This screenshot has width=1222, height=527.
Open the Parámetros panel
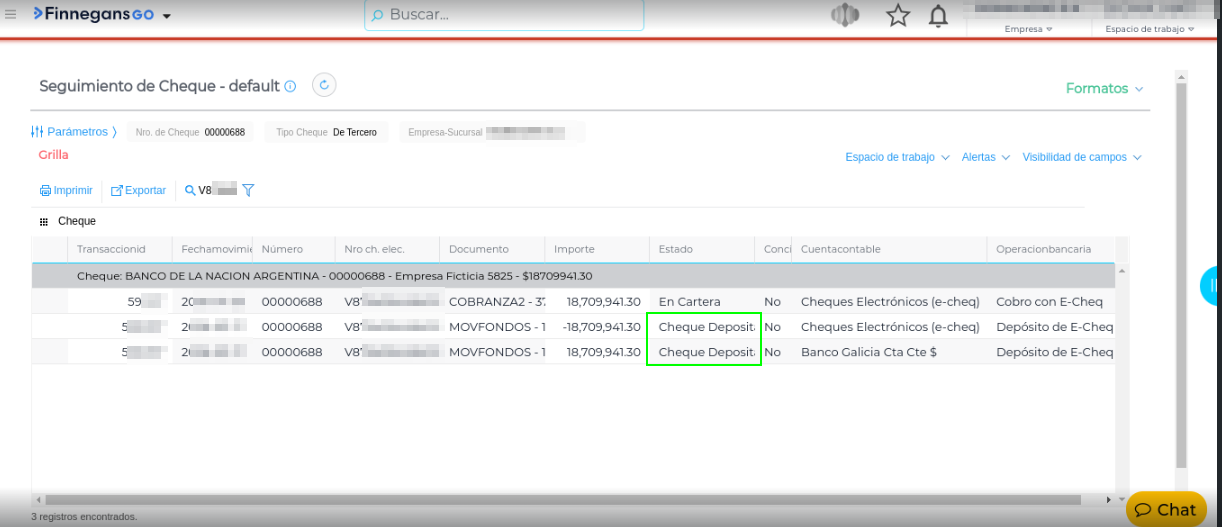click(75, 132)
